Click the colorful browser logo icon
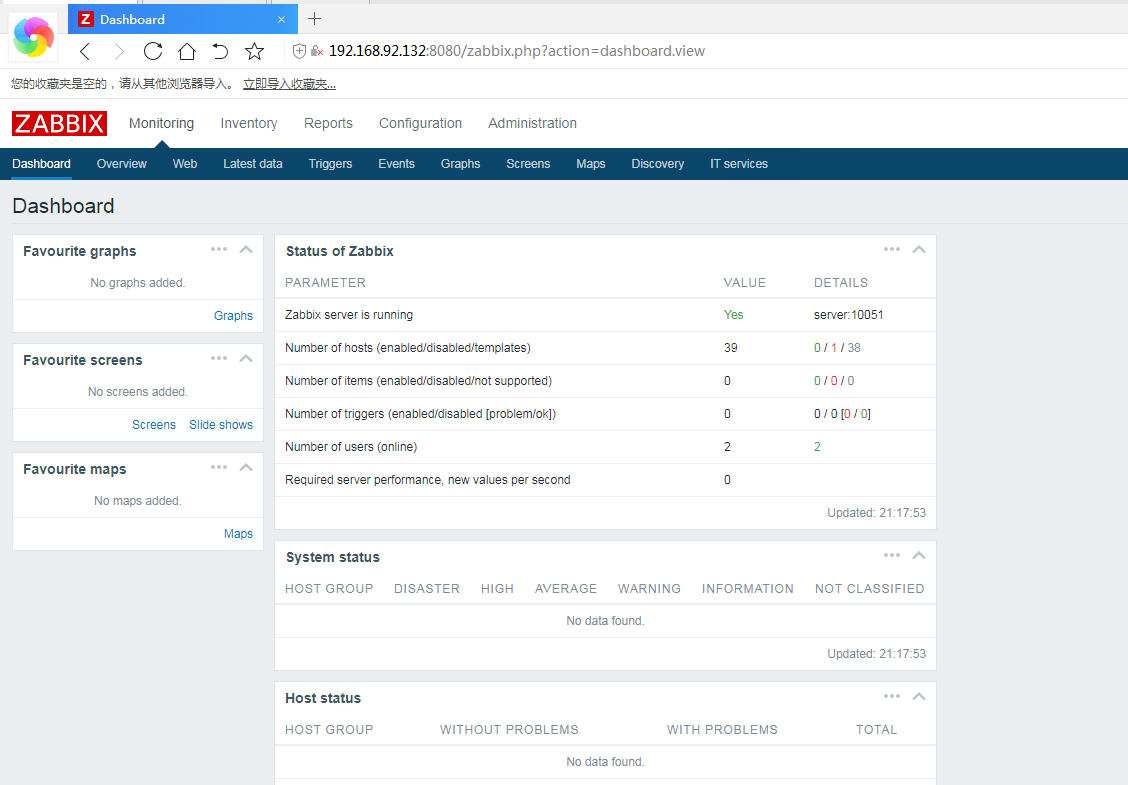The image size is (1128, 785). point(33,37)
